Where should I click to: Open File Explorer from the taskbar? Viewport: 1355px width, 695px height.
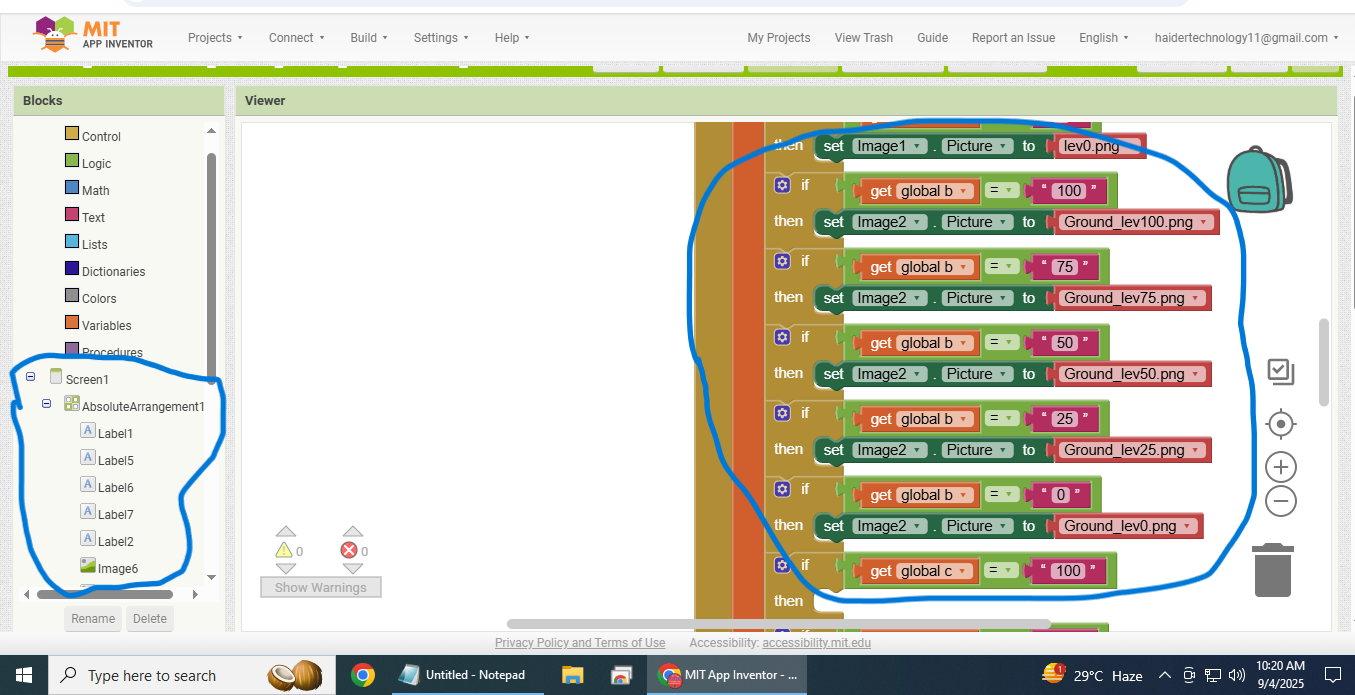click(x=573, y=675)
